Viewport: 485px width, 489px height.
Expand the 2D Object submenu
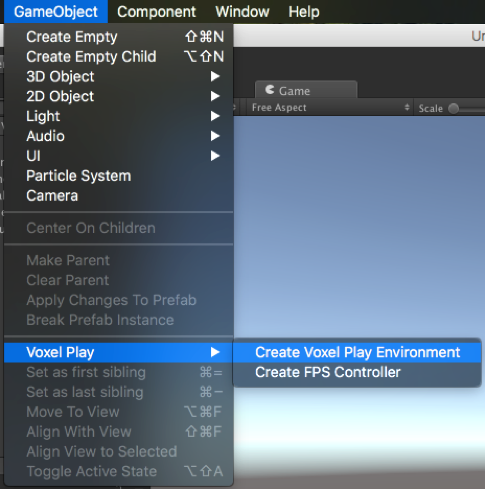(x=119, y=96)
